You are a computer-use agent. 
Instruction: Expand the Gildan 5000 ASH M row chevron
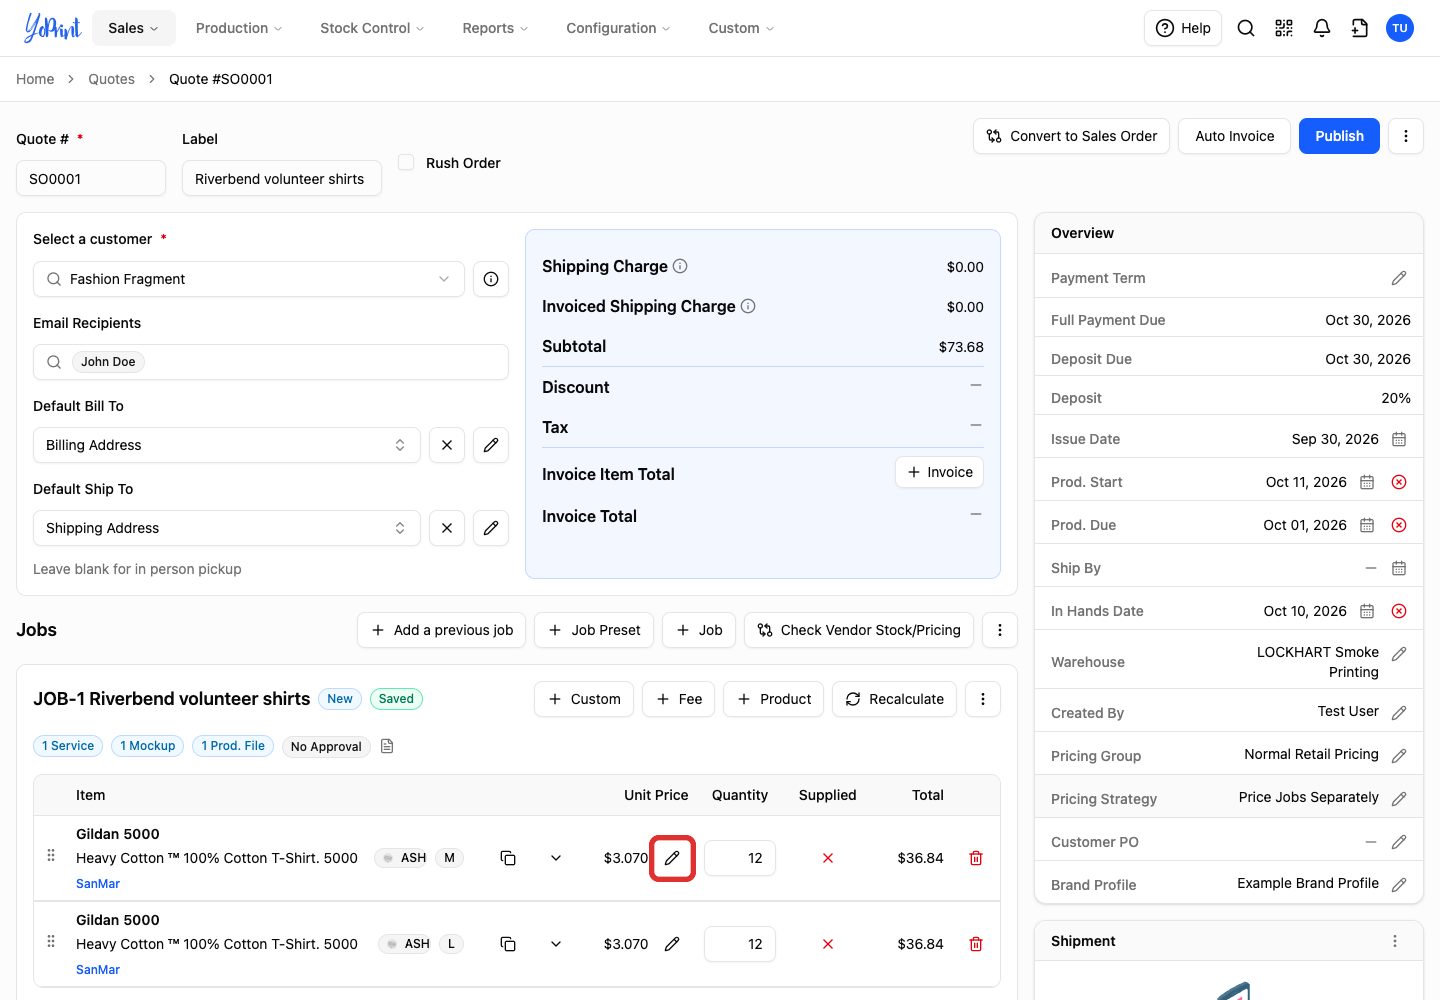556,858
